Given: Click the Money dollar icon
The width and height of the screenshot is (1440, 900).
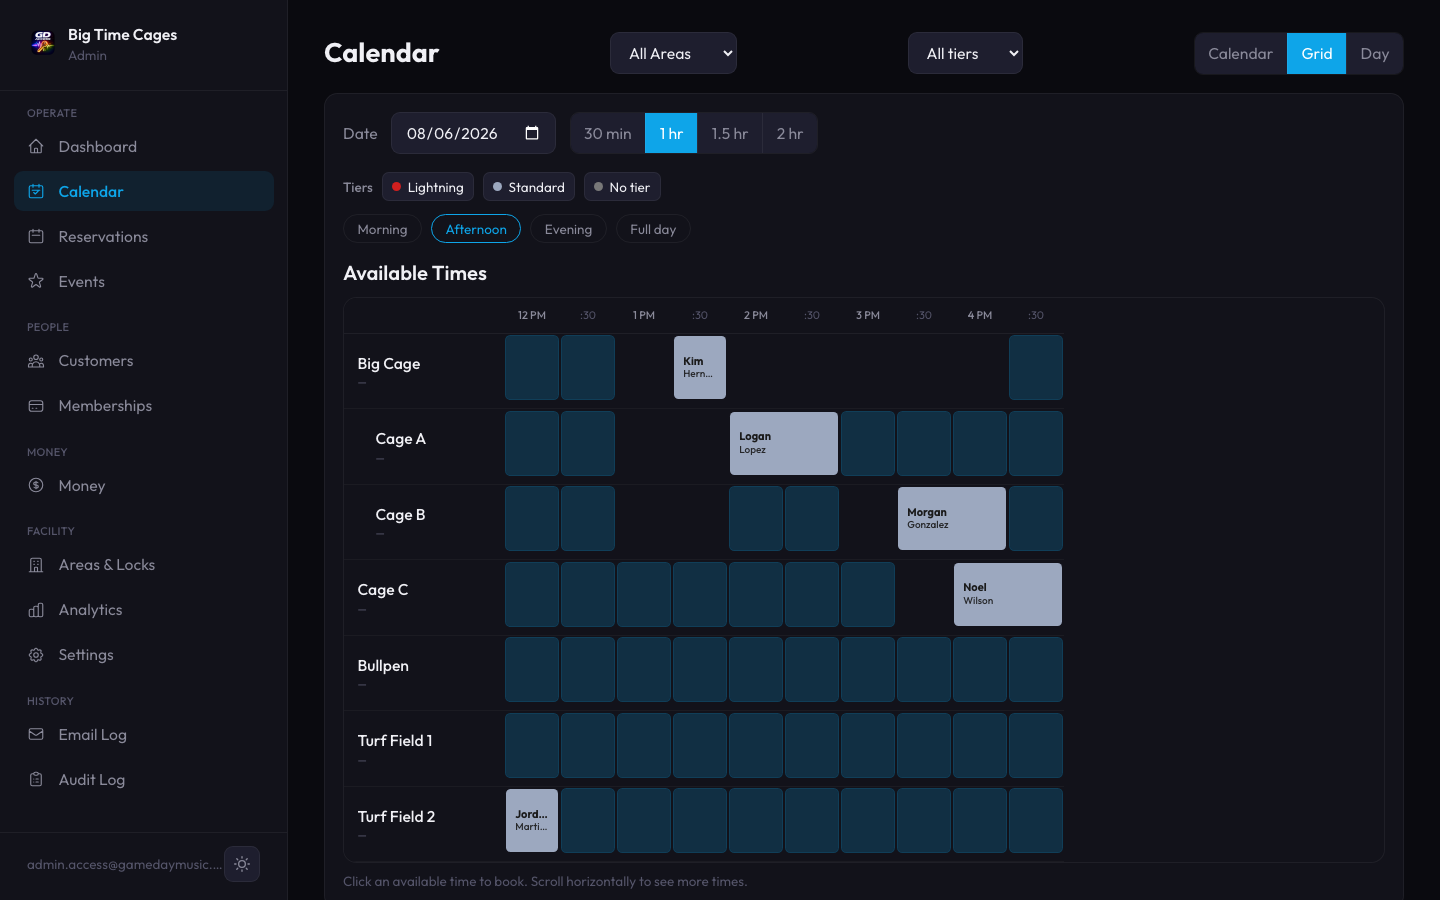Looking at the screenshot, I should tap(36, 485).
